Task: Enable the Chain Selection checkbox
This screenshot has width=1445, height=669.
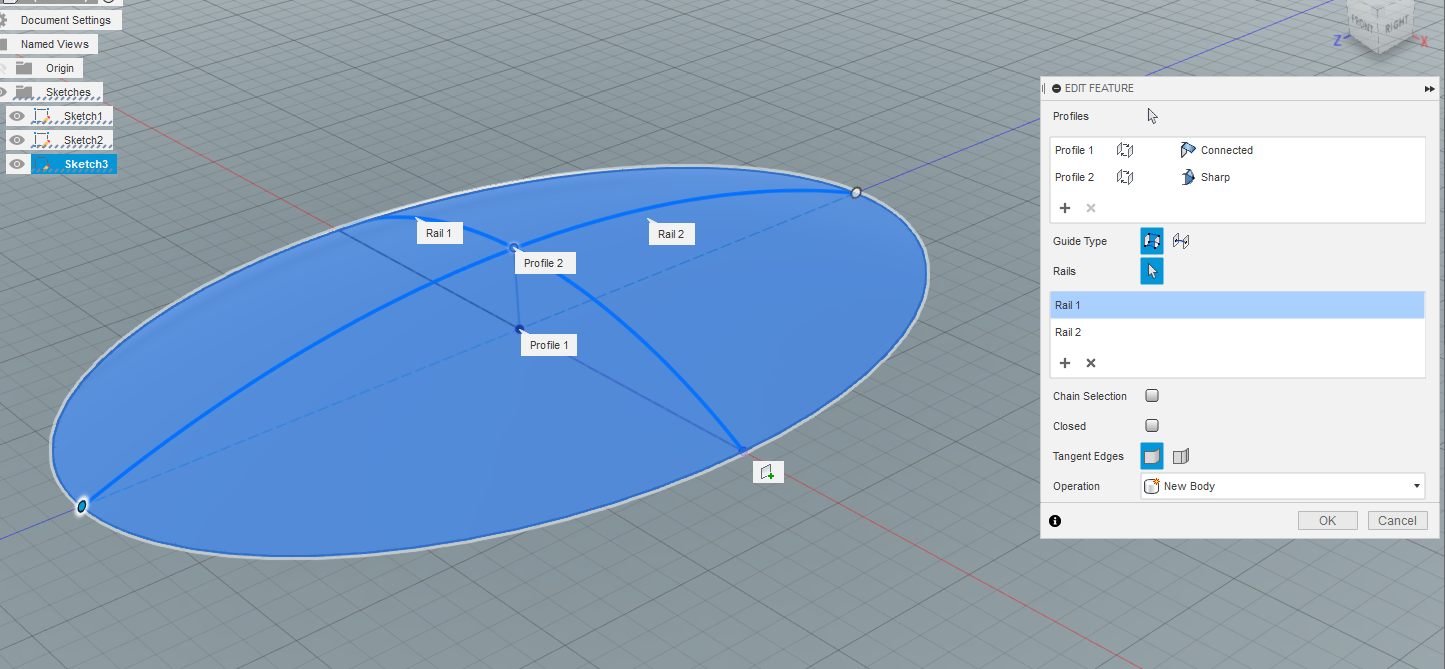Action: [x=1151, y=395]
